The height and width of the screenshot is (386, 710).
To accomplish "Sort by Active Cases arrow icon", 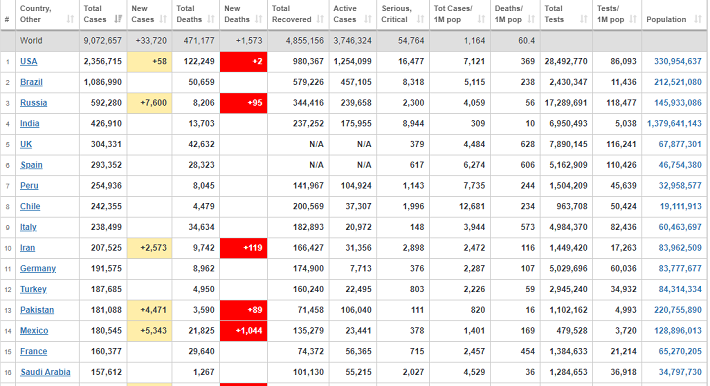I will pyautogui.click(x=368, y=19).
